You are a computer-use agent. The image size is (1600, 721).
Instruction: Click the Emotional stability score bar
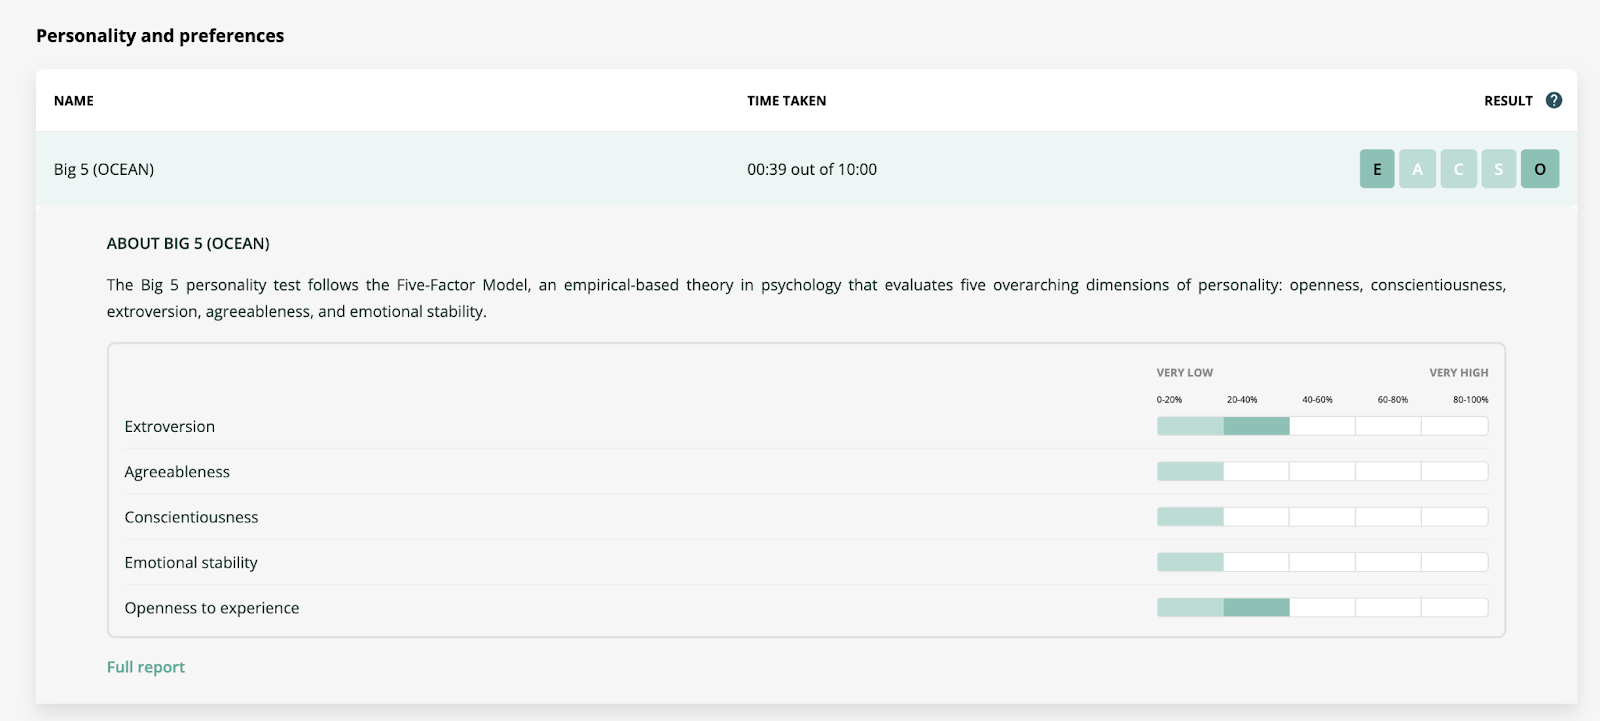click(1322, 562)
